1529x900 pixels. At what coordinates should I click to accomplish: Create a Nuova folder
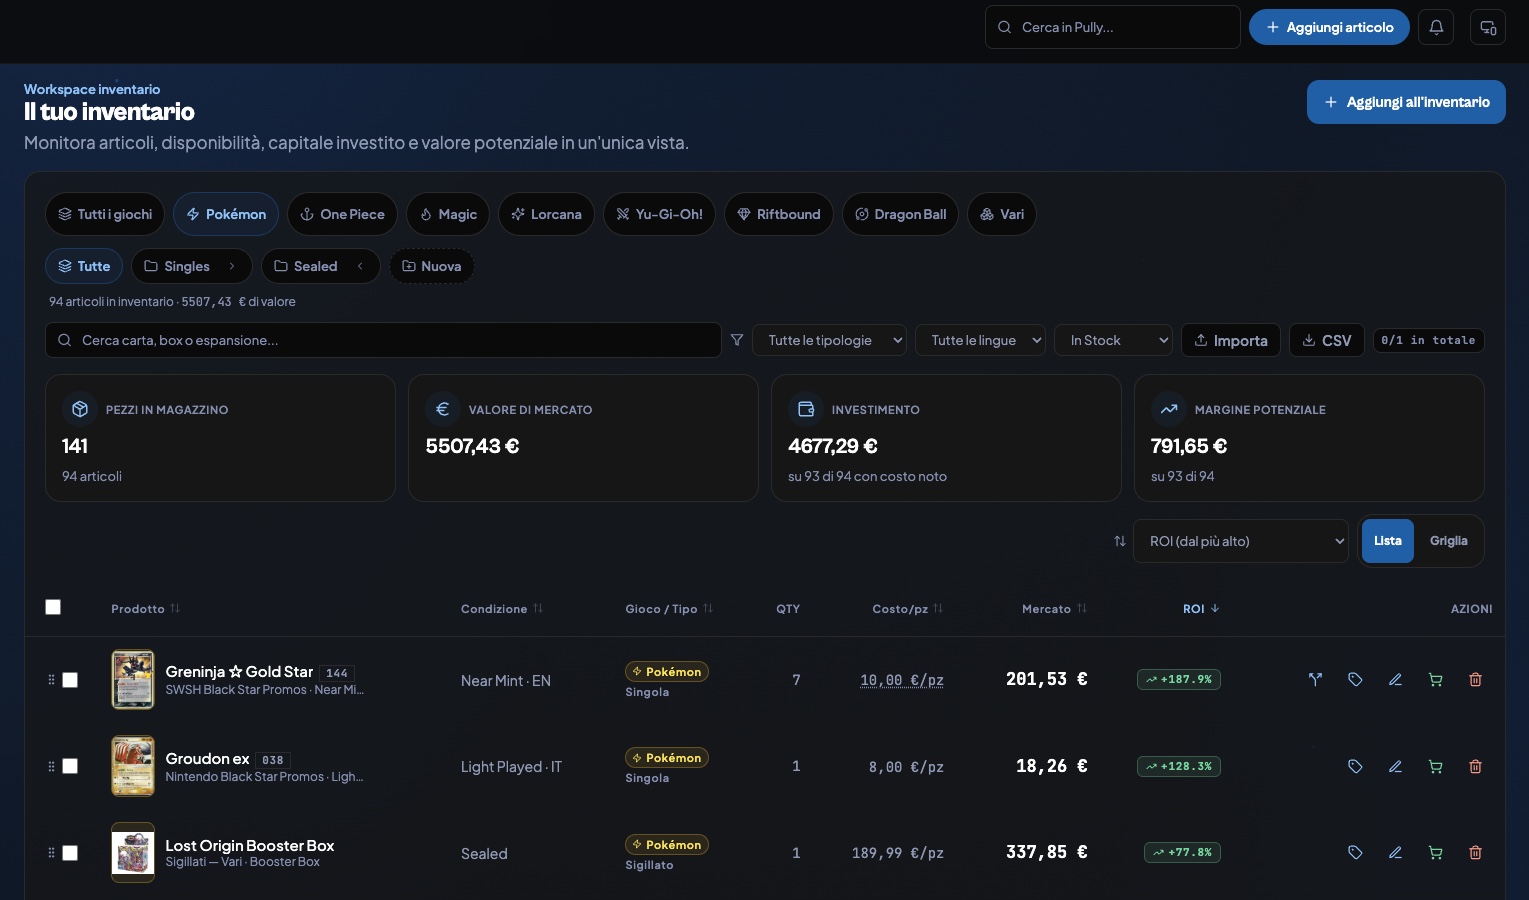[x=431, y=266]
